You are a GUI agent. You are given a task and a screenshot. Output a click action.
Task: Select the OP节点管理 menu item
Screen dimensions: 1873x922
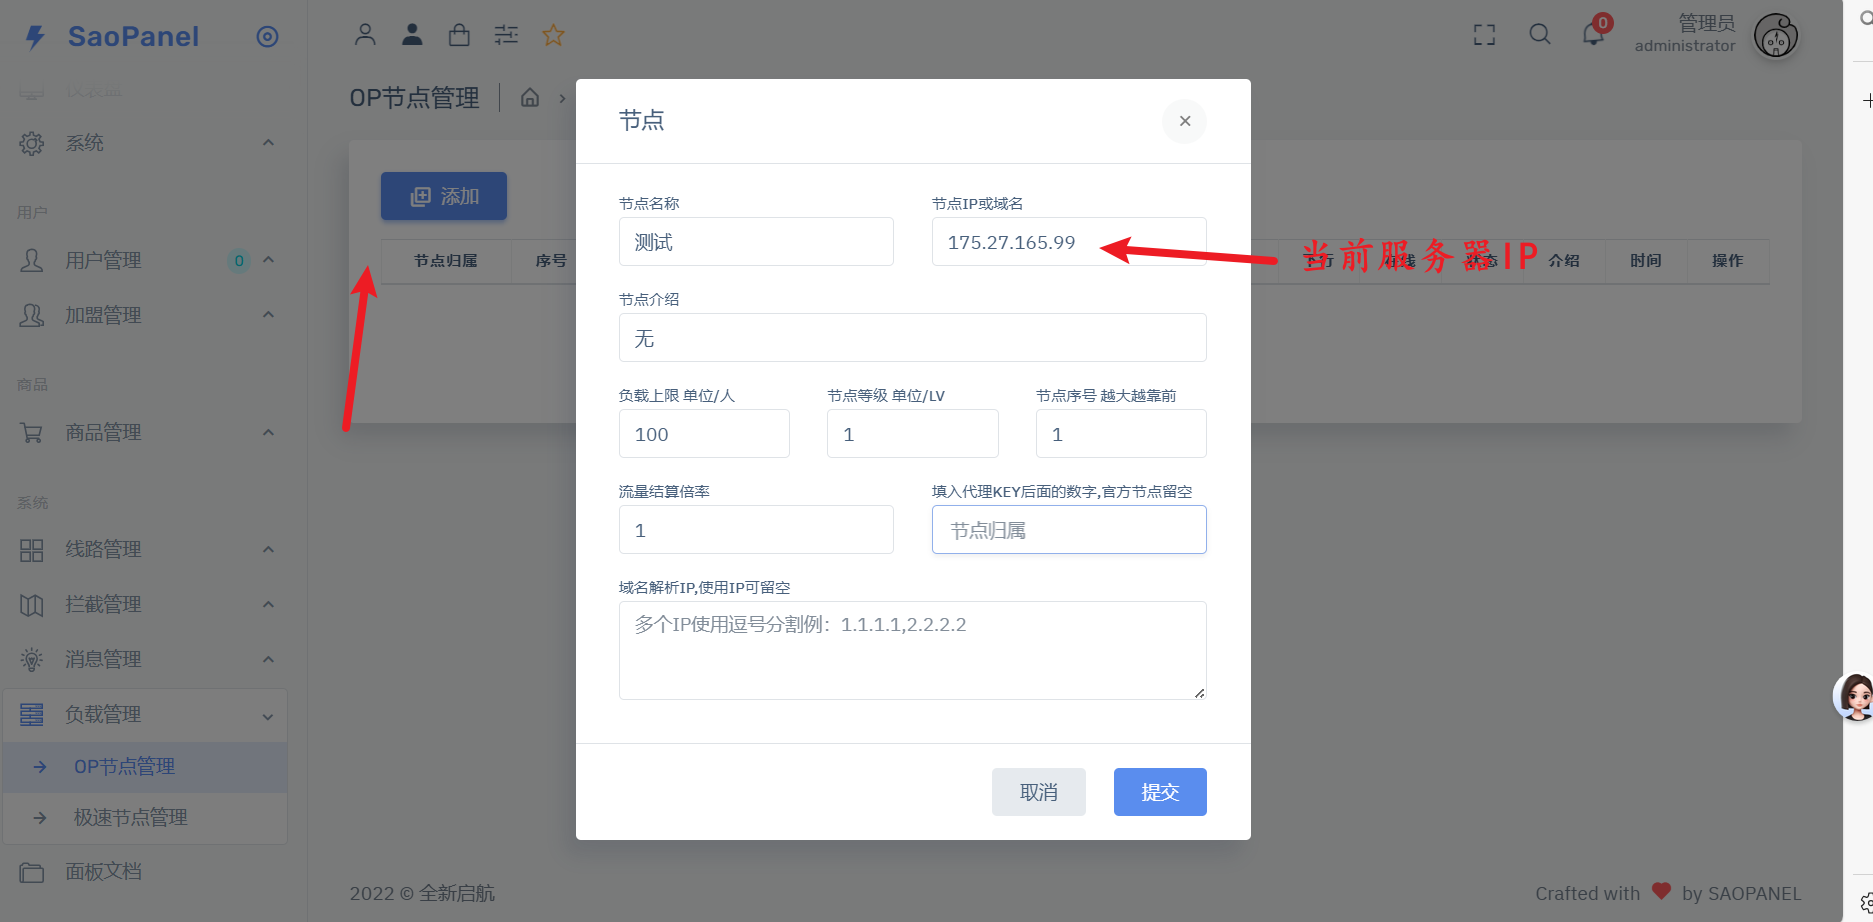[x=124, y=766]
